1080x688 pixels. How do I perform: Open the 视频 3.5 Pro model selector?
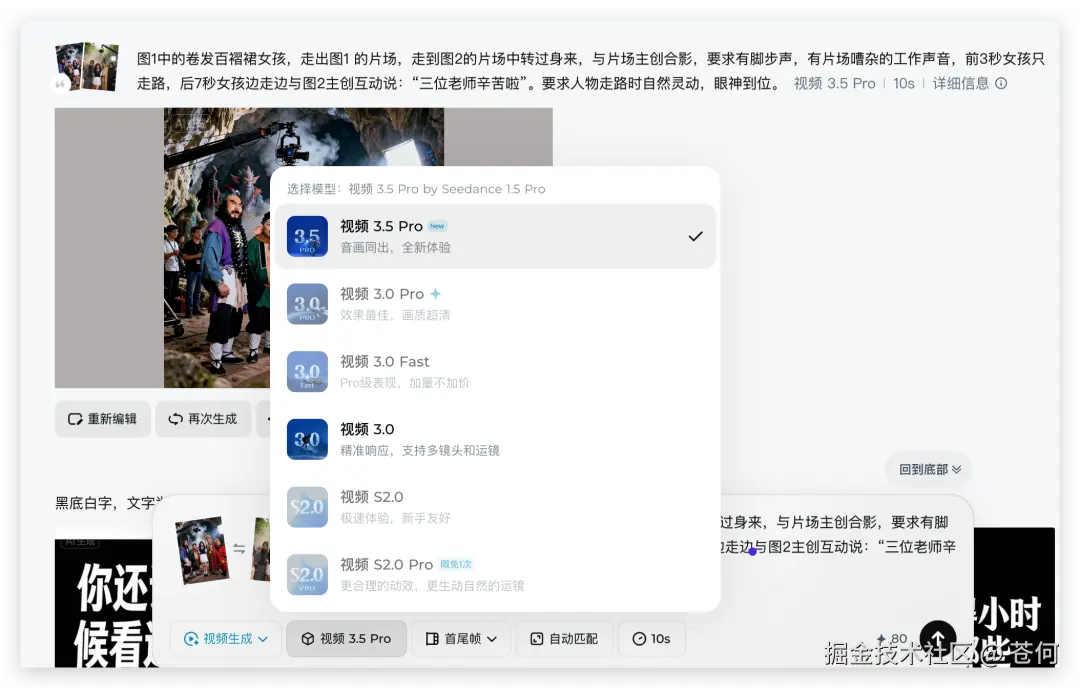(x=346, y=638)
